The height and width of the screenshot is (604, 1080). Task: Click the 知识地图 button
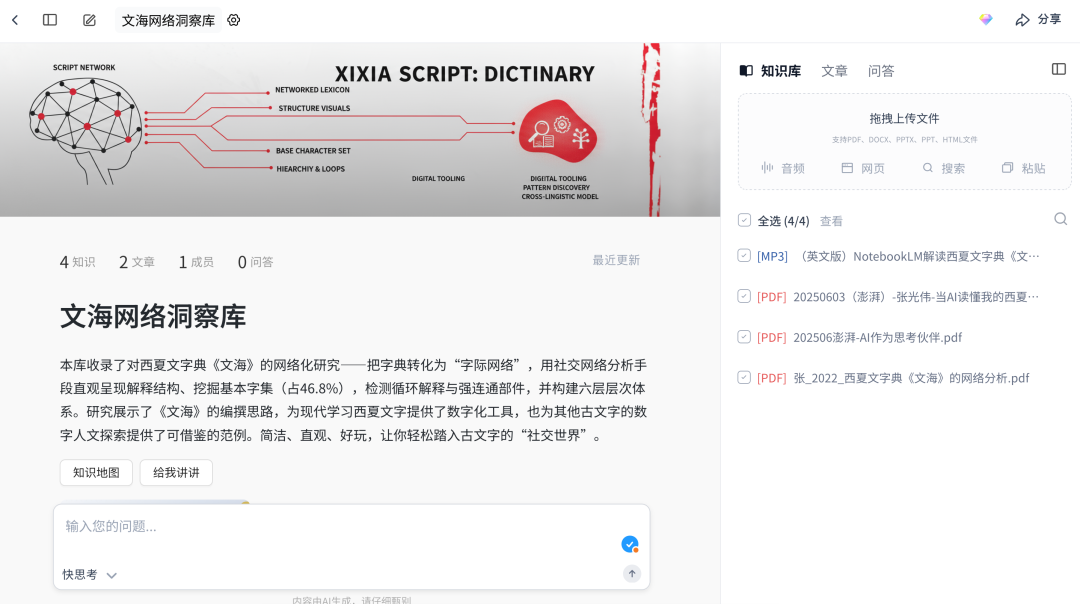[x=96, y=473]
